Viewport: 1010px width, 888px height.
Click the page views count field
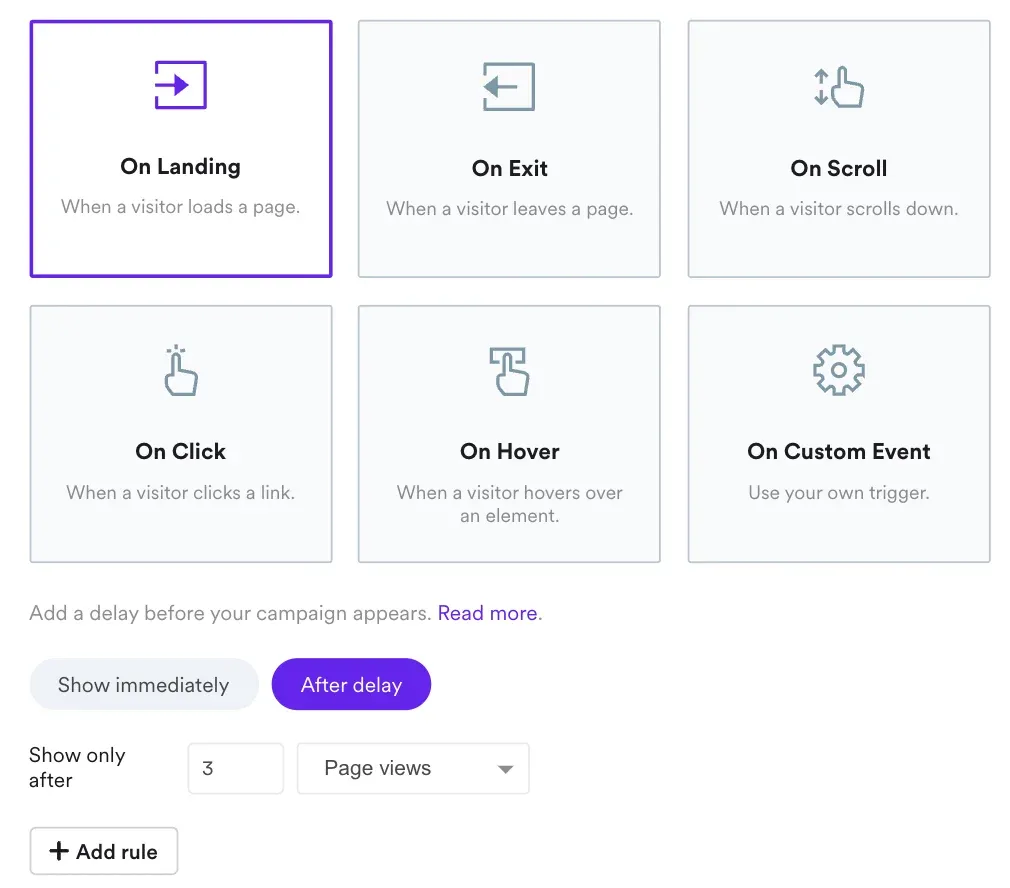[x=235, y=768]
